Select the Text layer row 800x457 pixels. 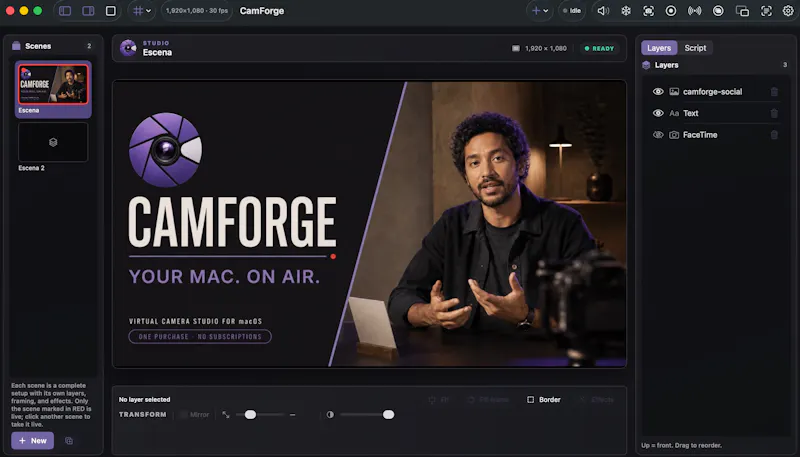[x=716, y=113]
